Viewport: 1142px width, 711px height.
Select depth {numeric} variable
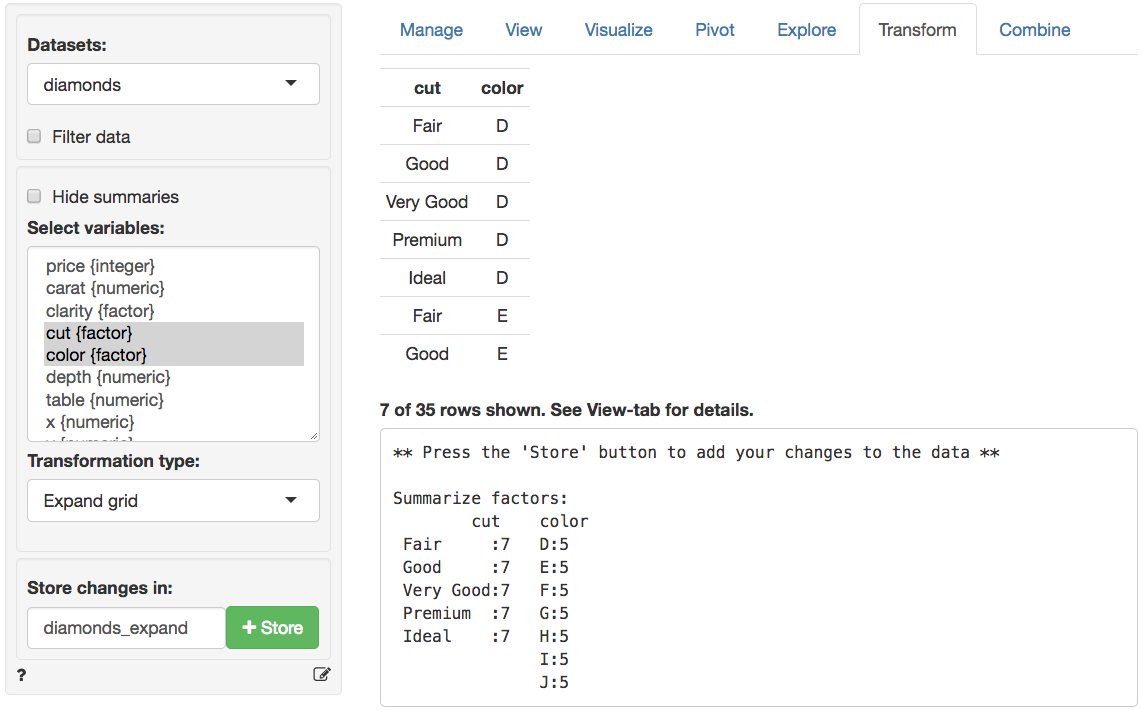(x=108, y=377)
